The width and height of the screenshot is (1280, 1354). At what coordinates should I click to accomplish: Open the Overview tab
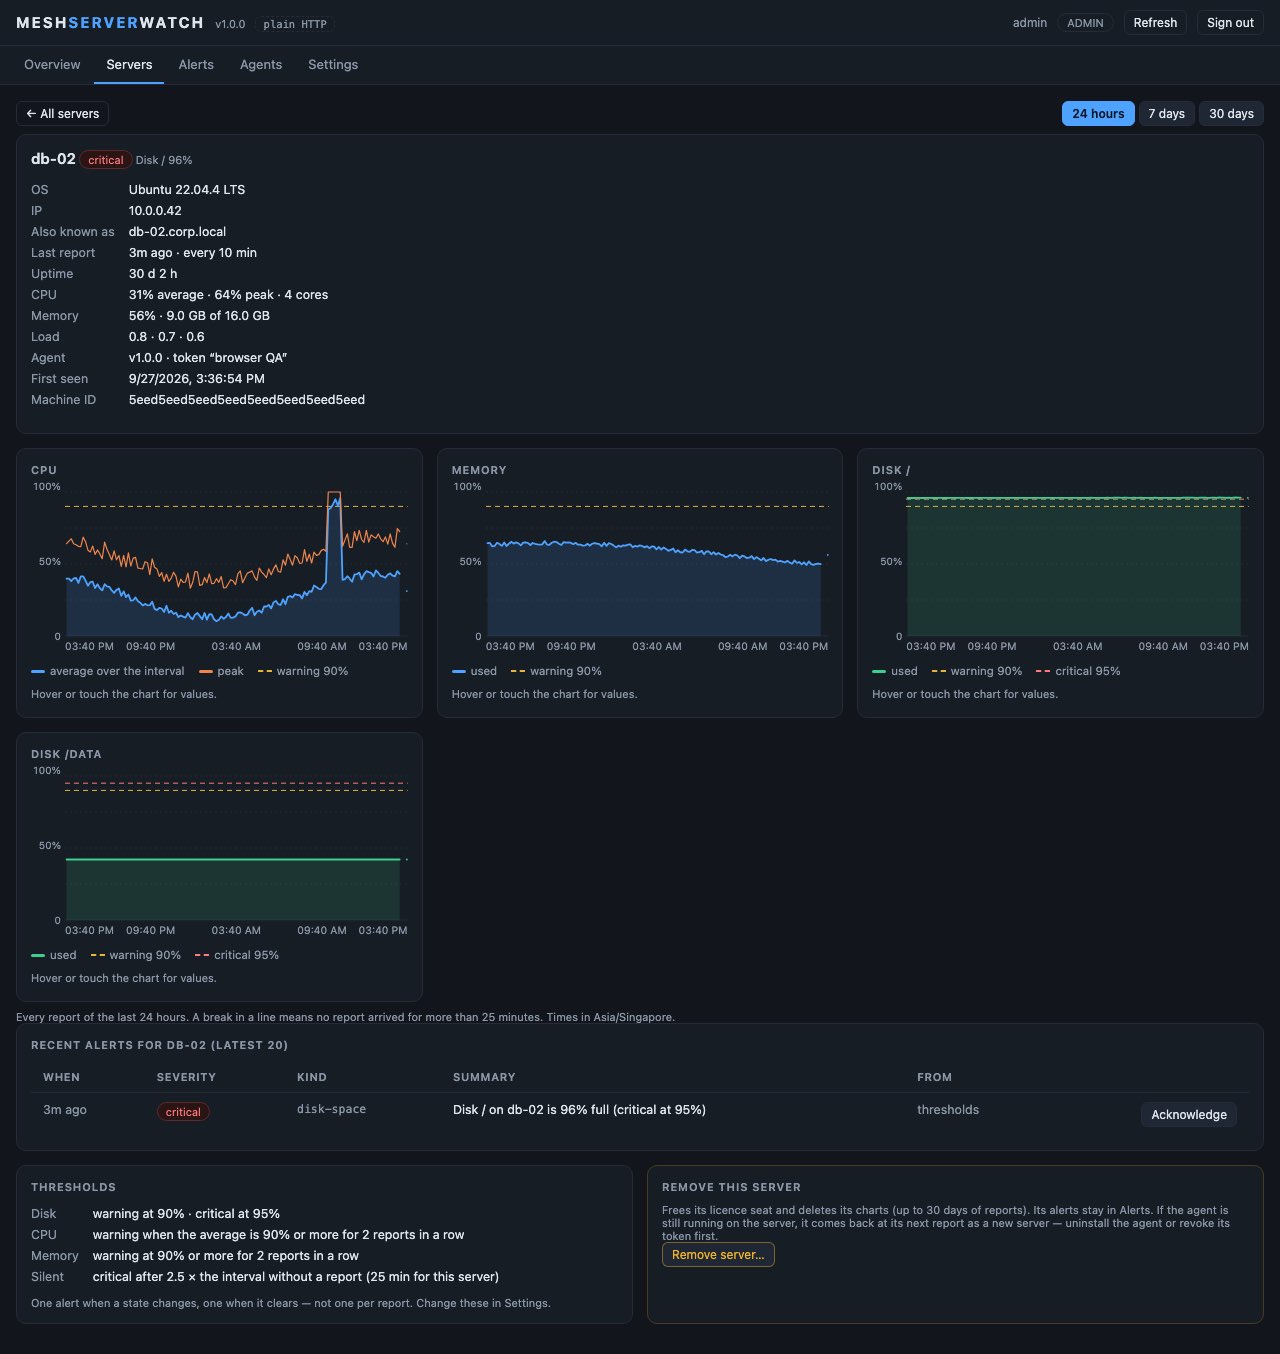tap(52, 65)
